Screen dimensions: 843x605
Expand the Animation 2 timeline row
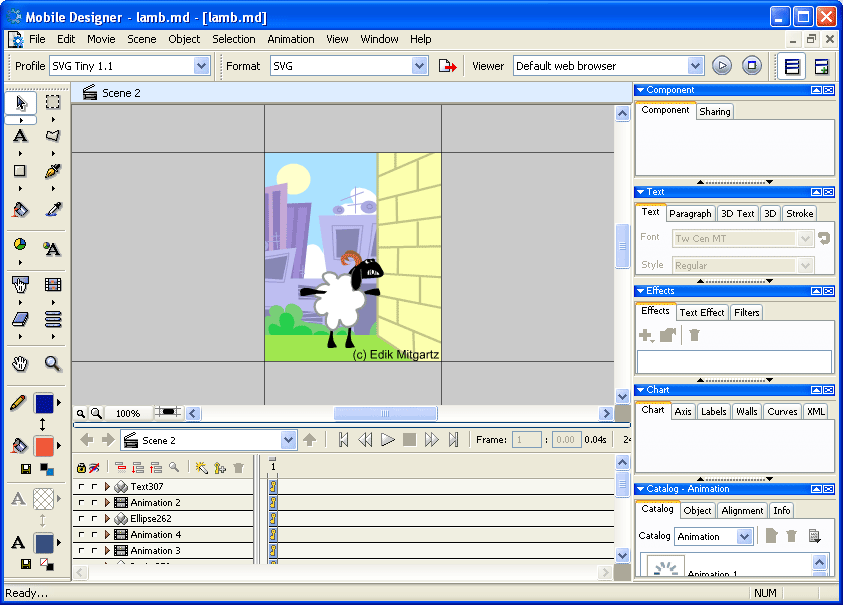click(x=107, y=503)
